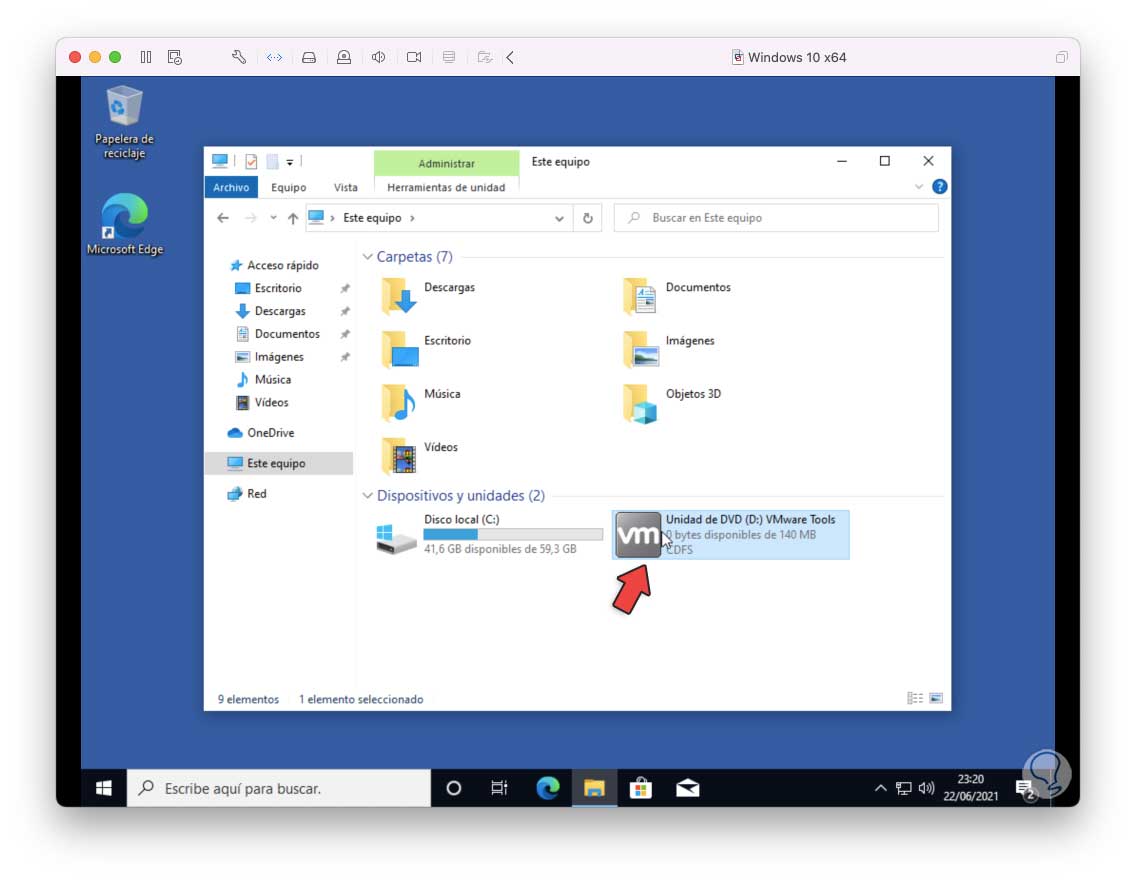Select the Escritorio folder in Carpetas
Screen dimensions: 1136x881
point(427,349)
